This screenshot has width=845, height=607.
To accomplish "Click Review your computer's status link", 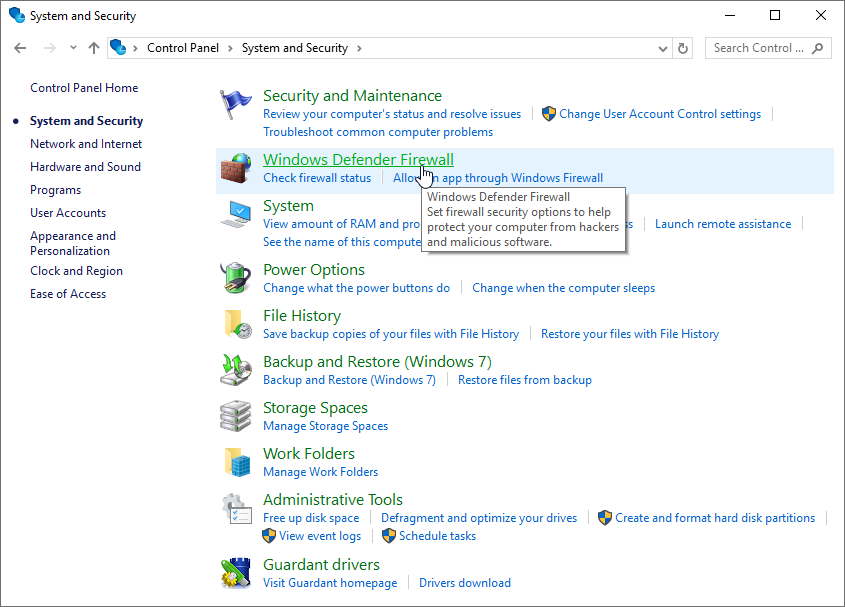I will pyautogui.click(x=392, y=114).
